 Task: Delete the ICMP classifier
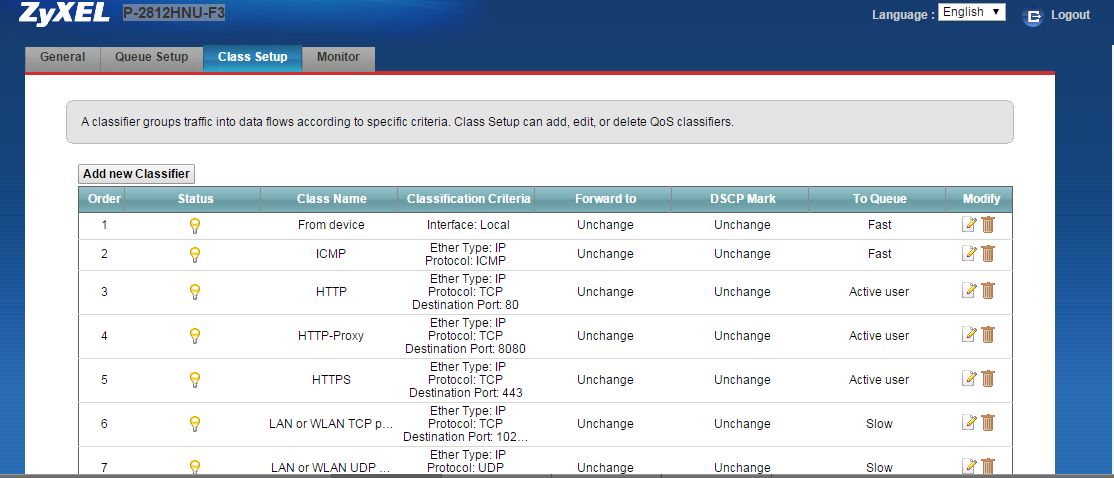pos(988,254)
